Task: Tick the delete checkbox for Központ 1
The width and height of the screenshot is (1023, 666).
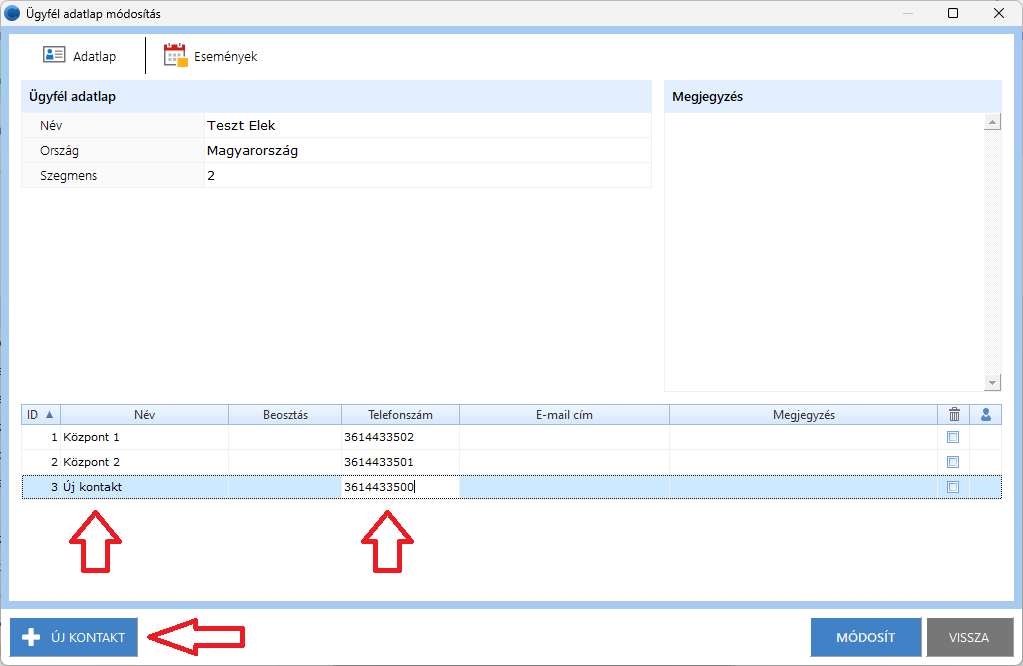Action: (x=953, y=438)
